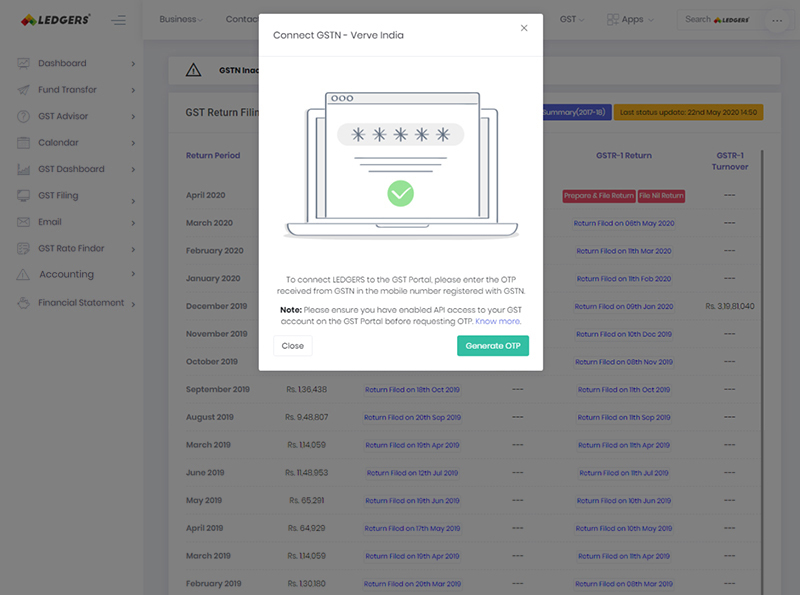Click the Rs. 3,19,81,040 turnover value
This screenshot has width=800, height=595.
click(730, 306)
